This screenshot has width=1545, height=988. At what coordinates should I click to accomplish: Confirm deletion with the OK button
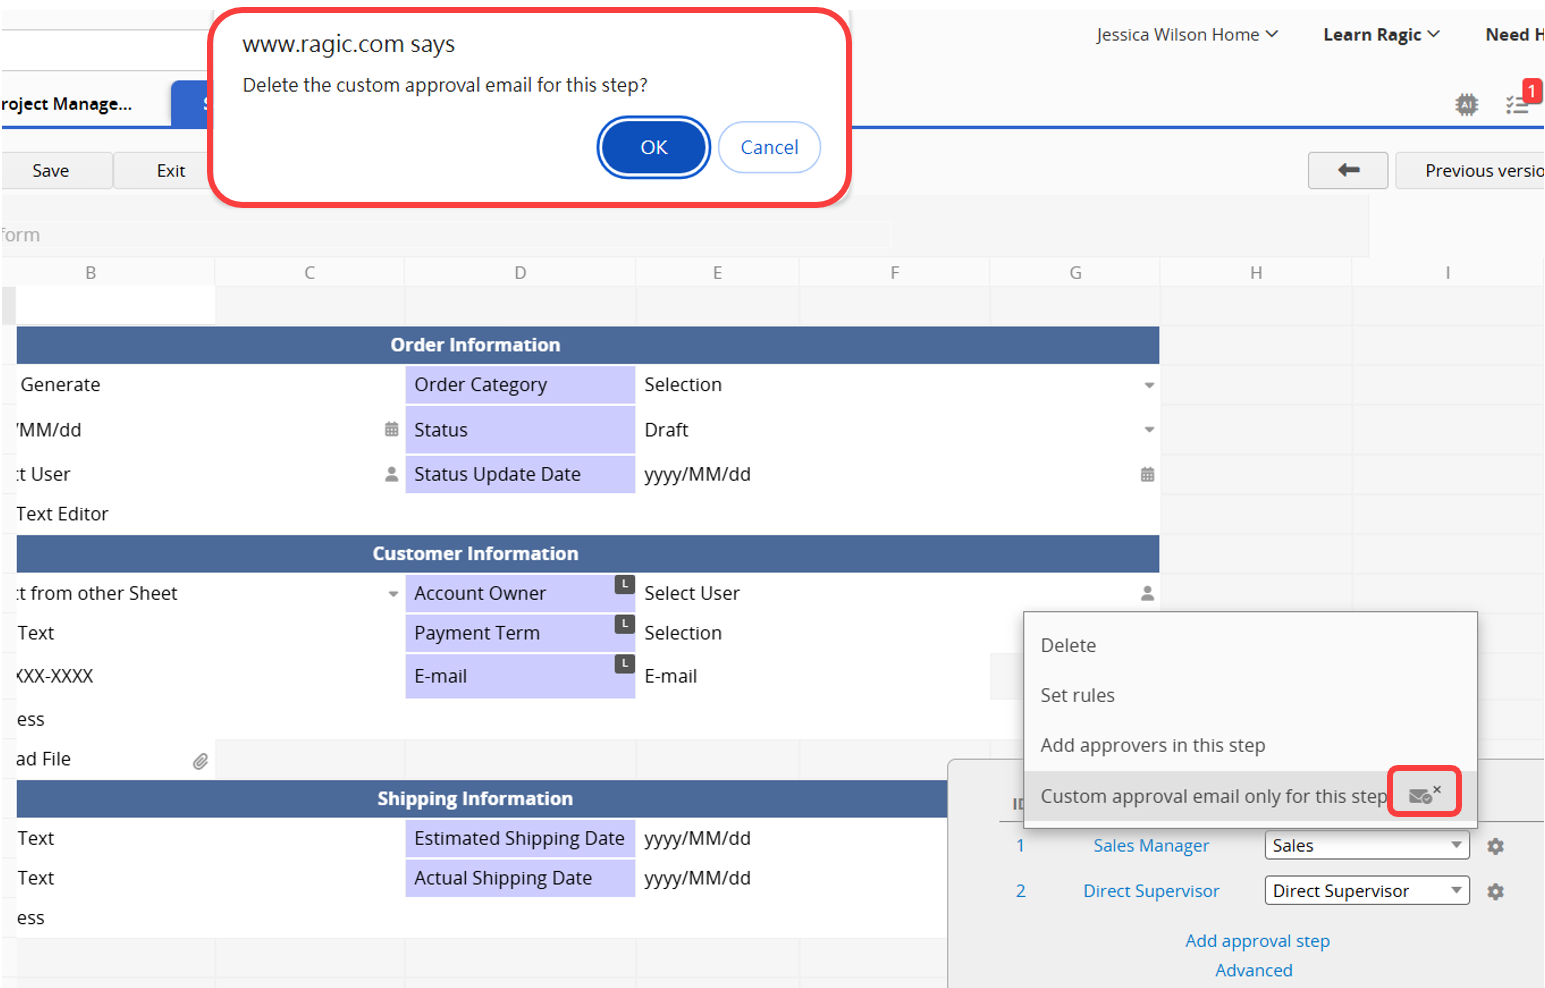(x=653, y=147)
